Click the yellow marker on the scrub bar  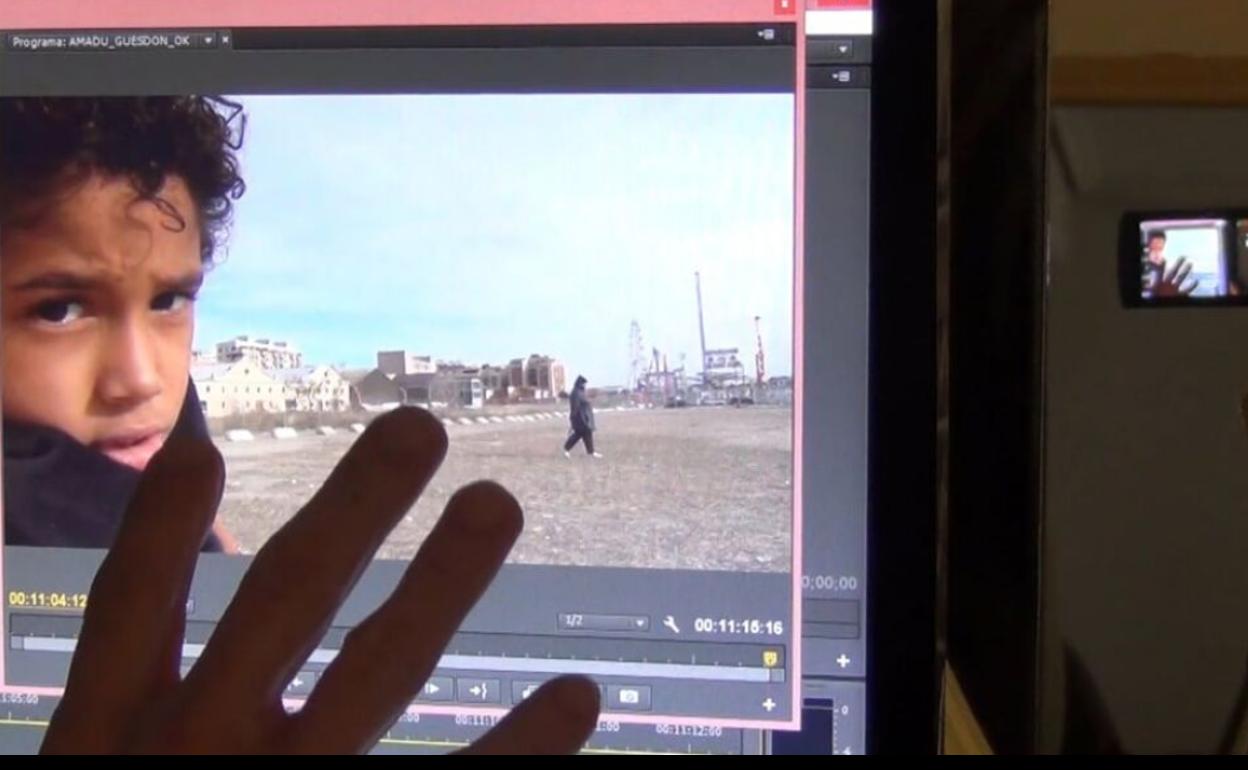pyautogui.click(x=770, y=658)
